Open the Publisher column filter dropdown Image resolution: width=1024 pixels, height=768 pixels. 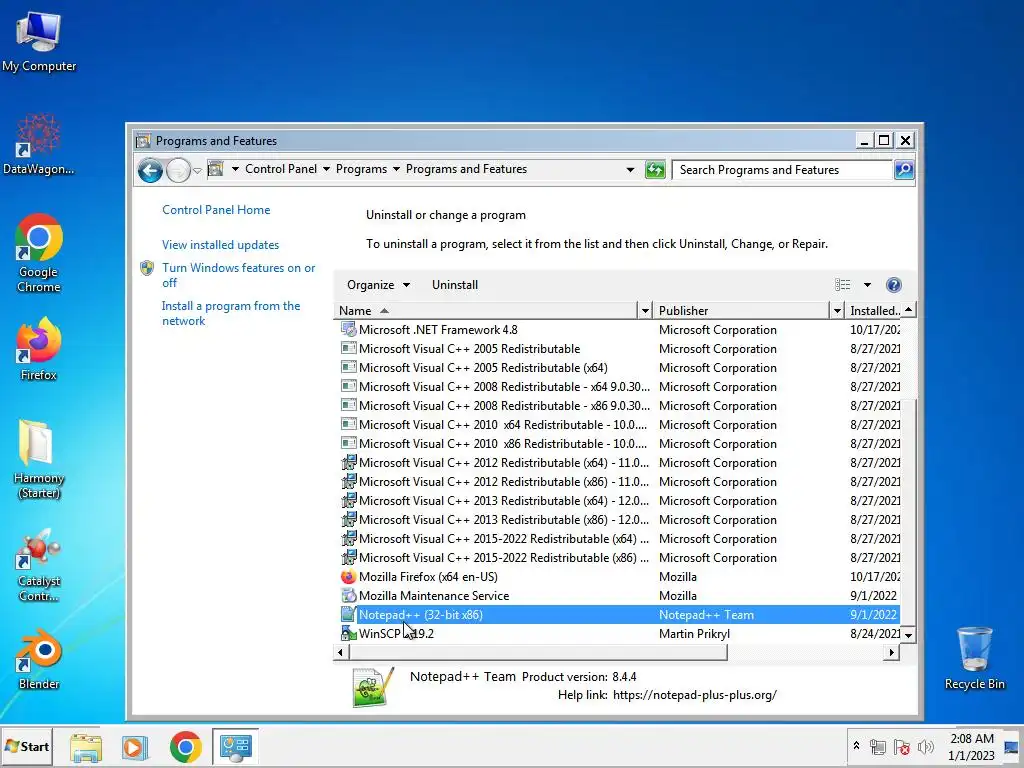click(x=837, y=311)
